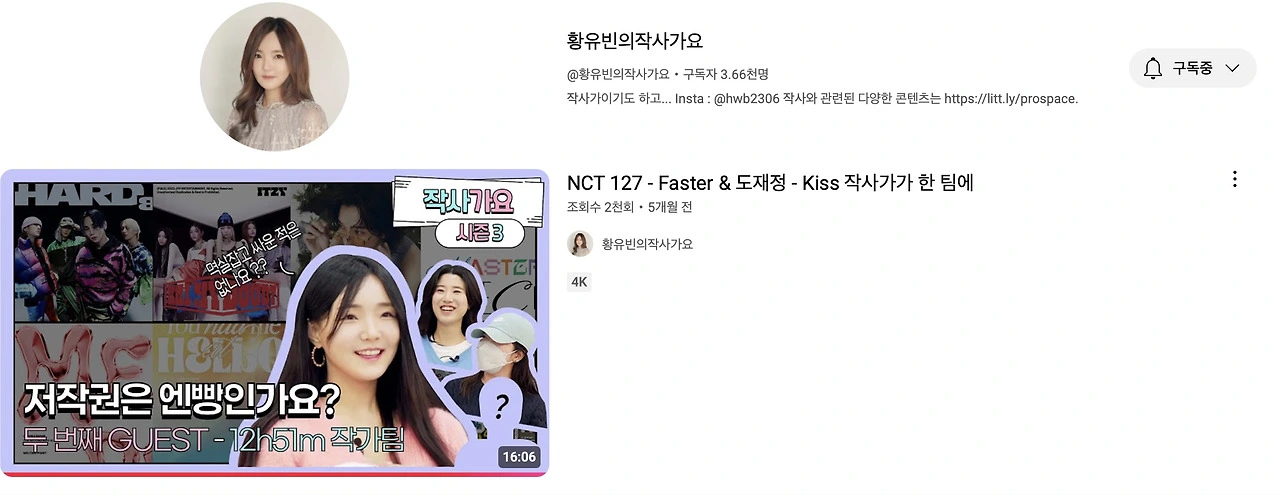Click the 4K quality badge
This screenshot has height=495, width=1280.
tap(579, 282)
